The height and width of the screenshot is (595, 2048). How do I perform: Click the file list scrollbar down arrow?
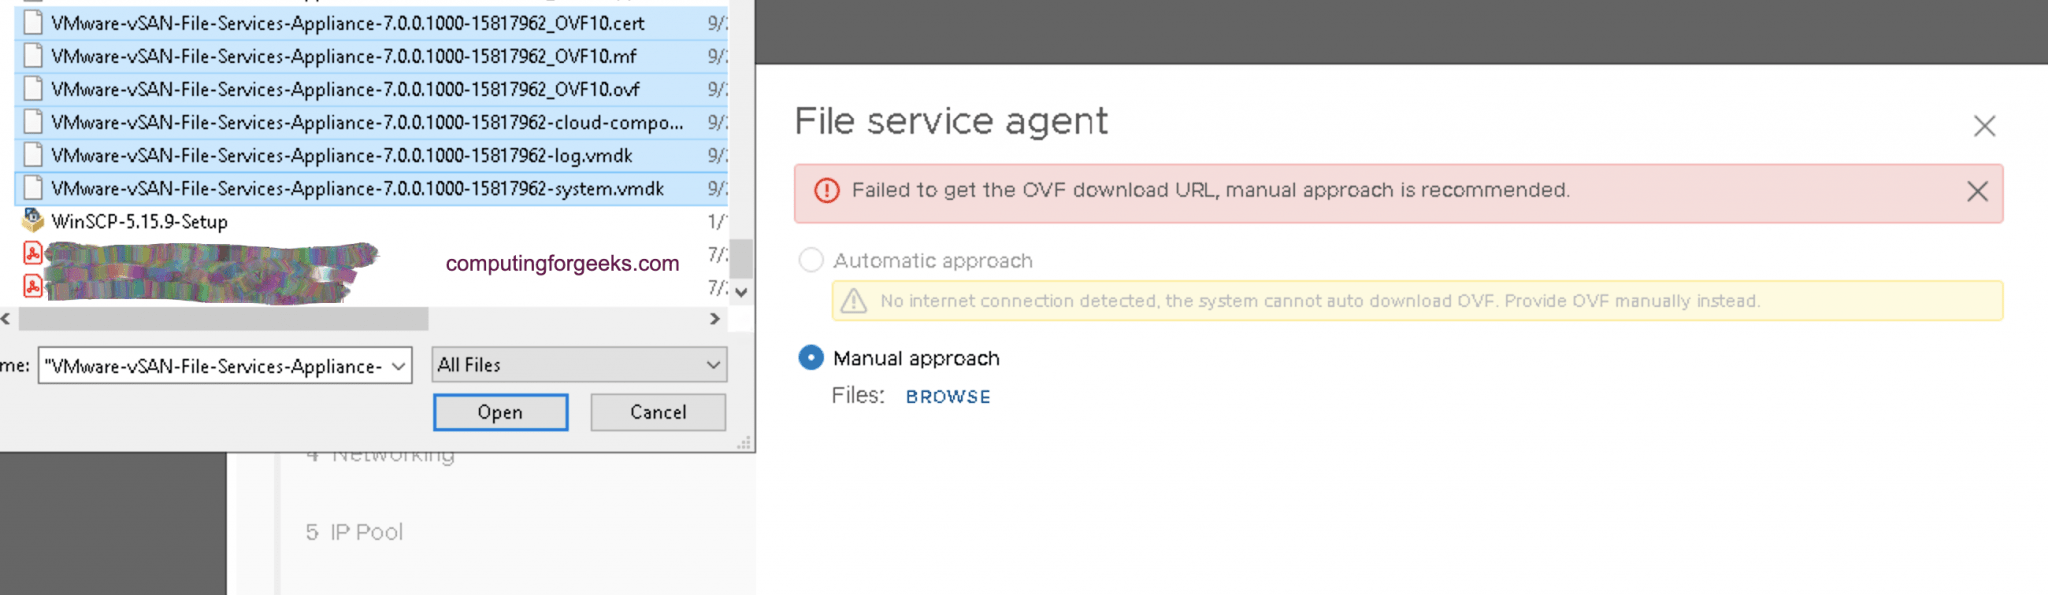pos(740,292)
